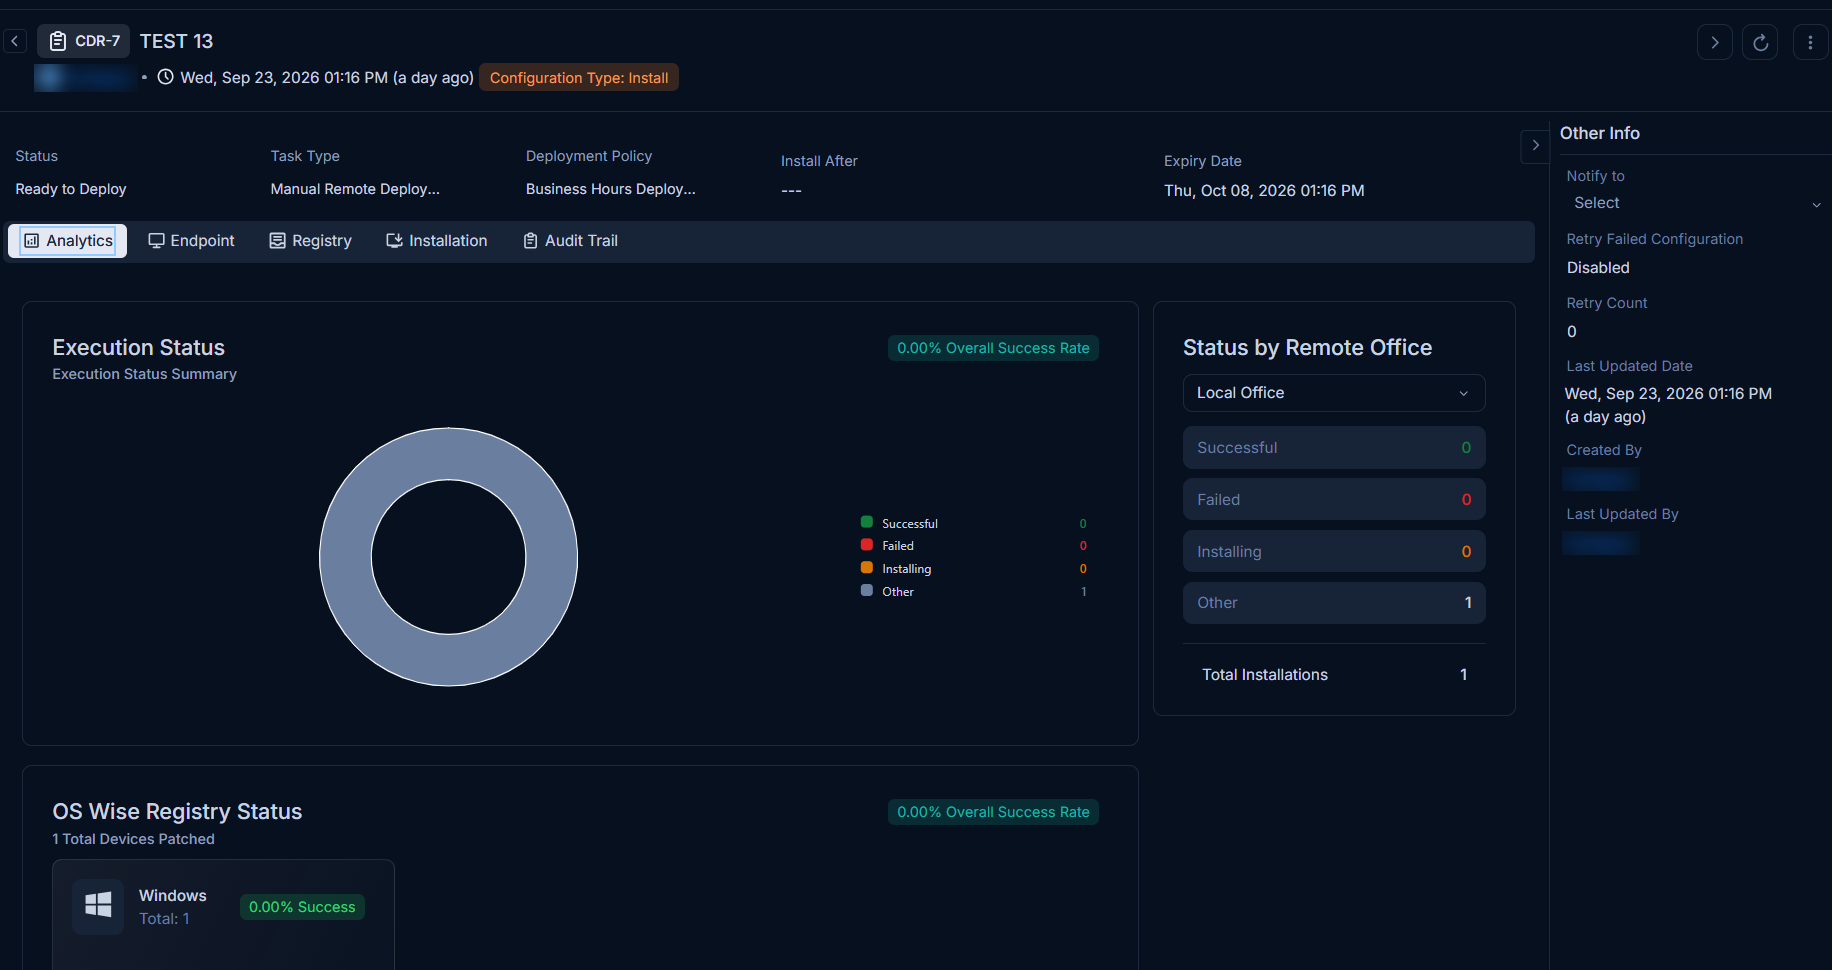1832x970 pixels.
Task: Click the CDR-7 clipboard badge
Action: point(84,41)
